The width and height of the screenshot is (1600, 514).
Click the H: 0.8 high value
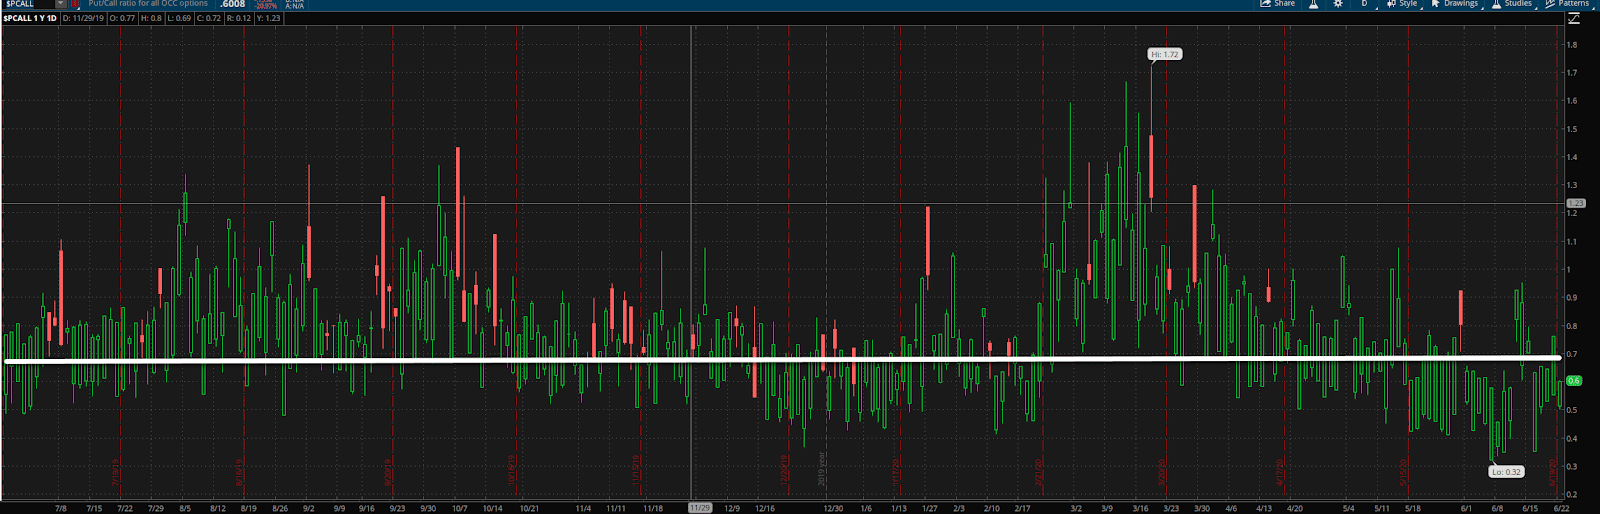pyautogui.click(x=151, y=18)
